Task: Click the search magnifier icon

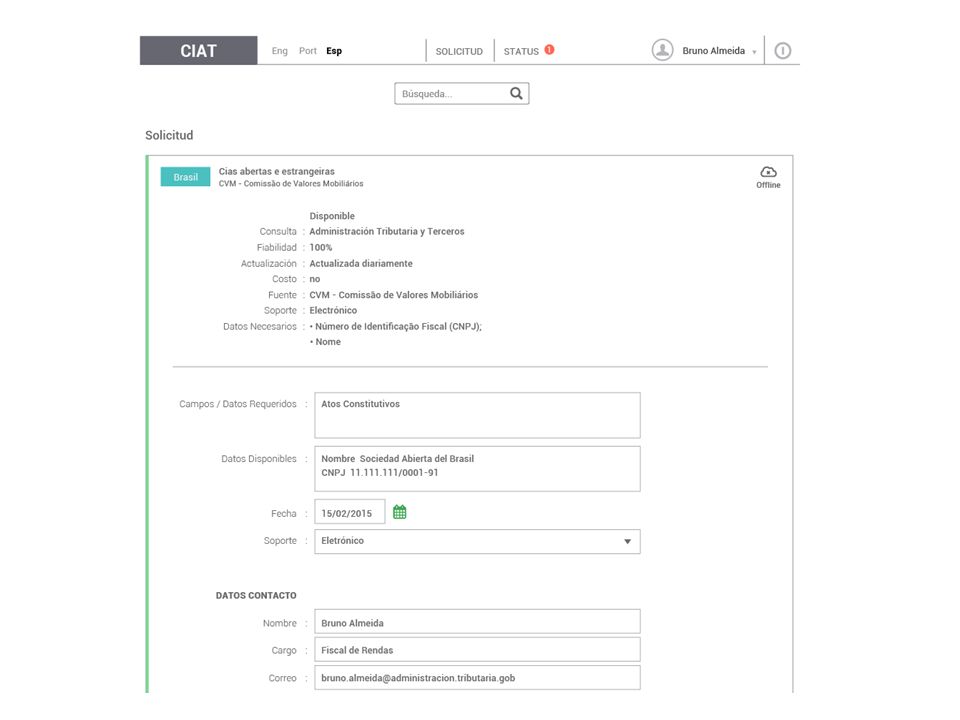Action: pos(516,93)
